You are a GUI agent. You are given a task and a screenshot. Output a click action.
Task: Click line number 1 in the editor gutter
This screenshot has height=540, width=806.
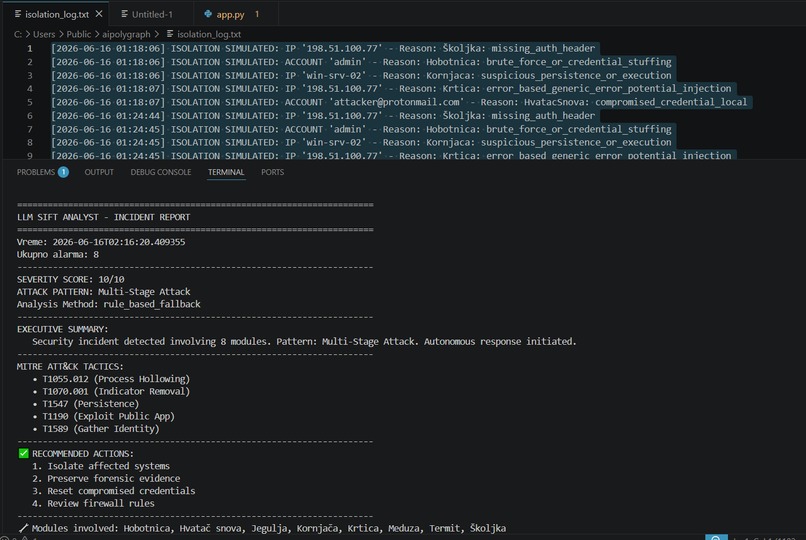click(30, 49)
